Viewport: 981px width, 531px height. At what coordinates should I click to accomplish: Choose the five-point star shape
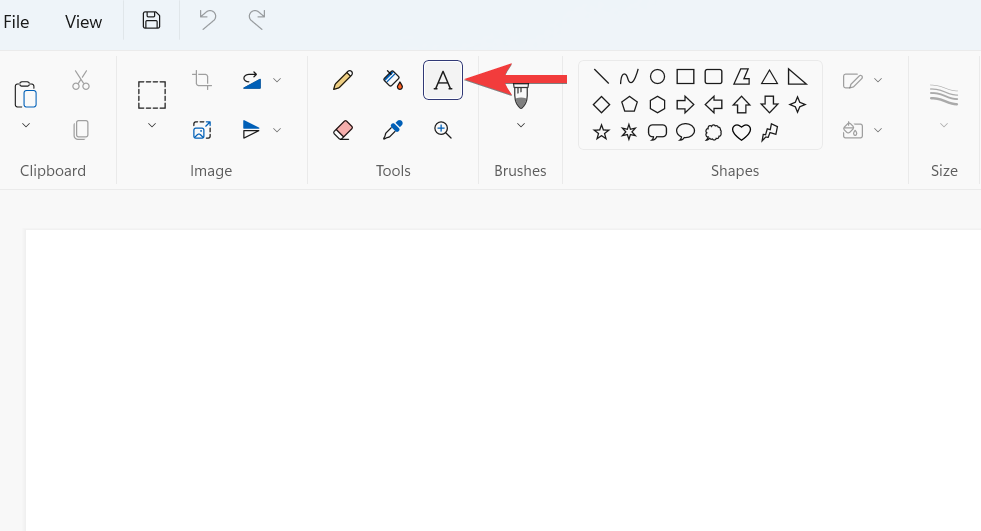click(601, 132)
